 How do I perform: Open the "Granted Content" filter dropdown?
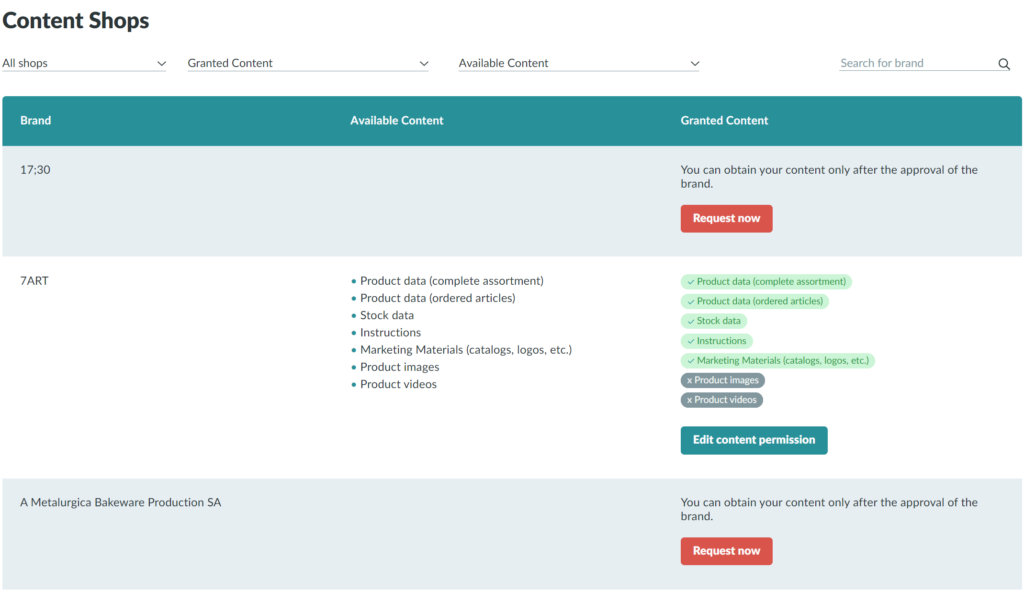pos(307,62)
